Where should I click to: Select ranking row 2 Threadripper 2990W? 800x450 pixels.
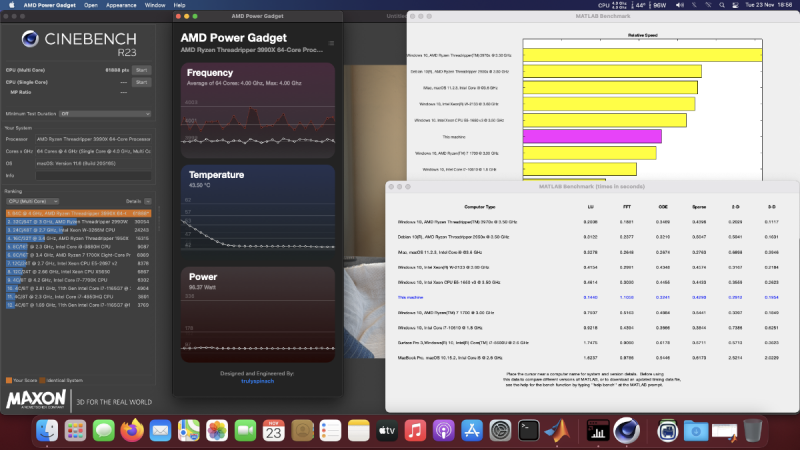pyautogui.click(x=79, y=222)
